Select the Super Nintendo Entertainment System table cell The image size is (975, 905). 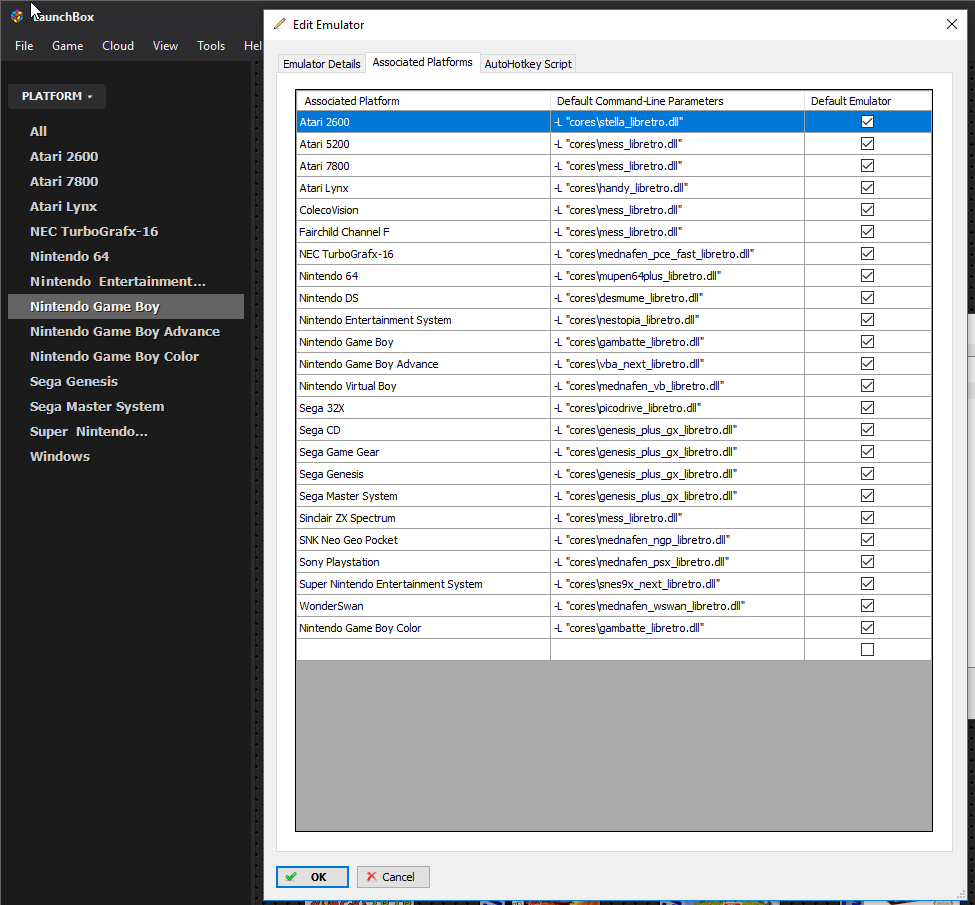pos(423,584)
